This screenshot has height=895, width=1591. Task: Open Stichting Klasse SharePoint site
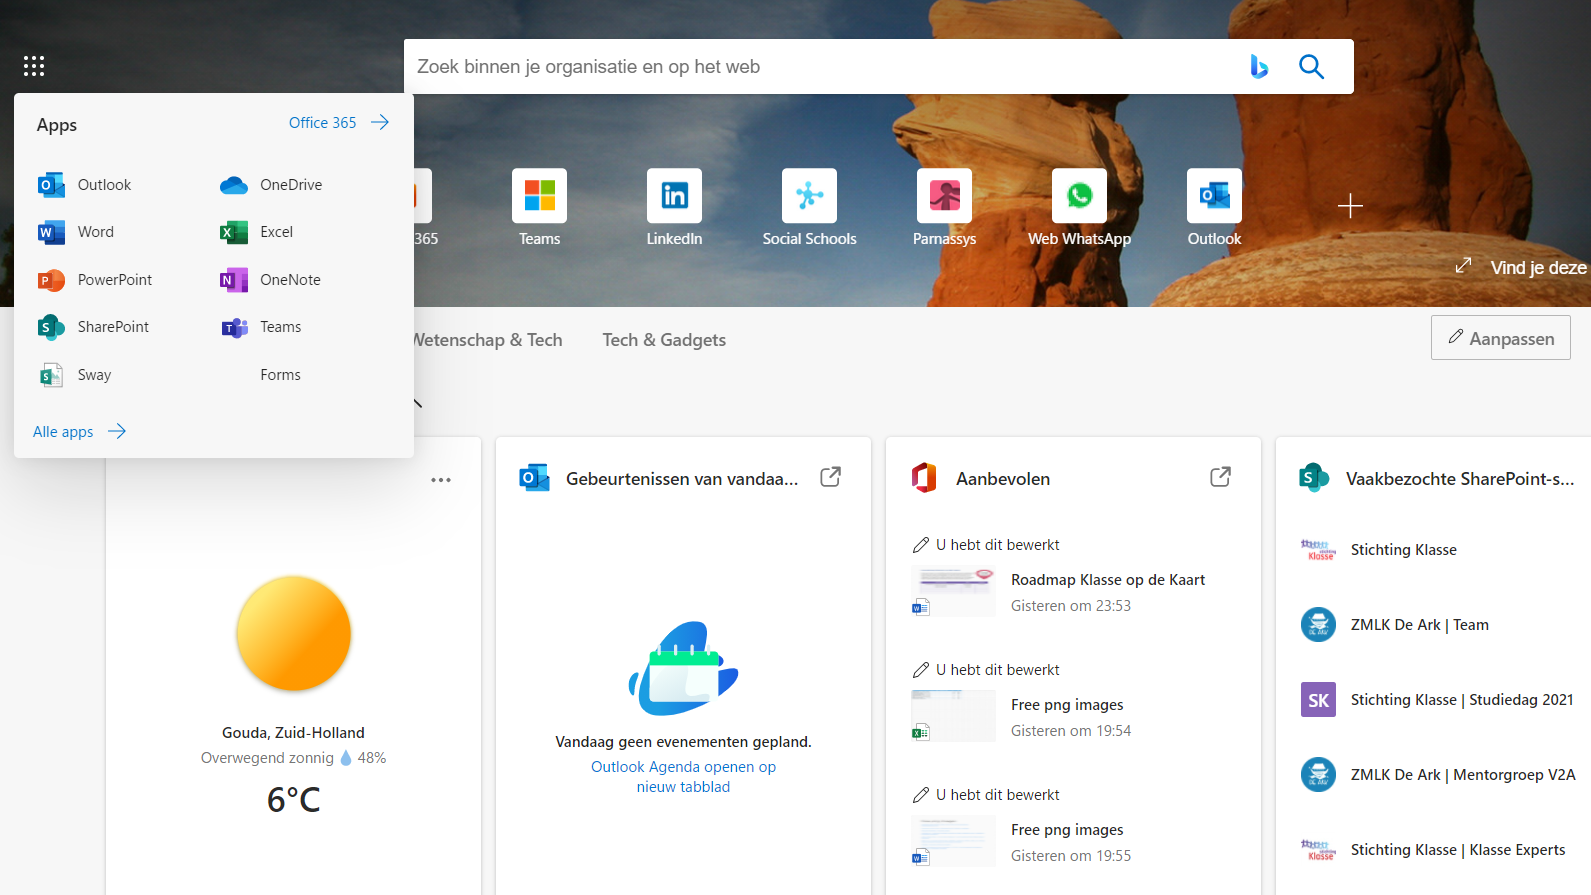(1404, 550)
